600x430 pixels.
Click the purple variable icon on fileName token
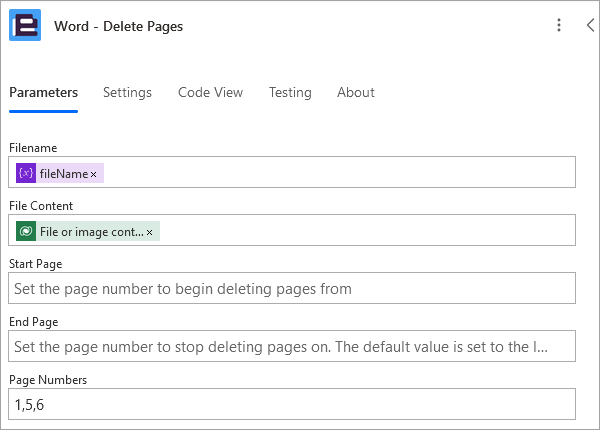(26, 173)
